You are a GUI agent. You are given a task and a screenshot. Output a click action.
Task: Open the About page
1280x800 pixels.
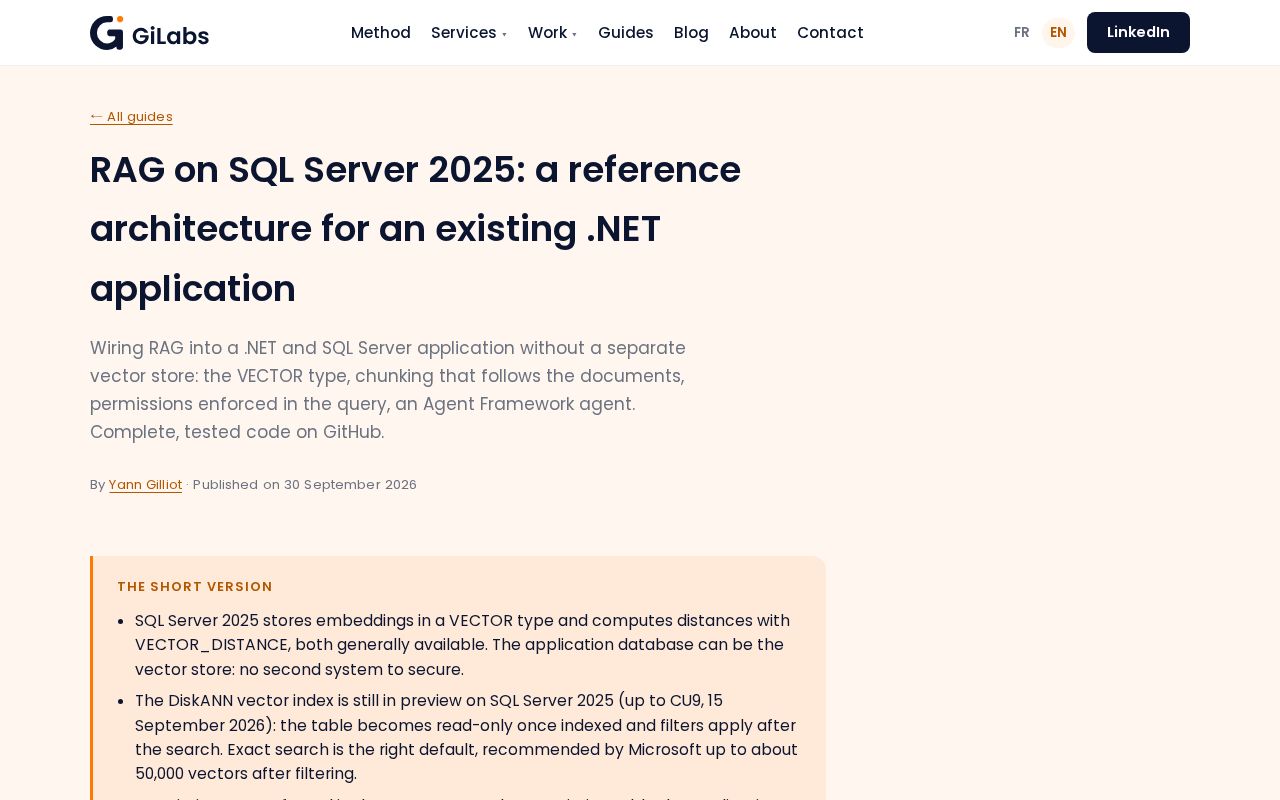[x=753, y=33]
